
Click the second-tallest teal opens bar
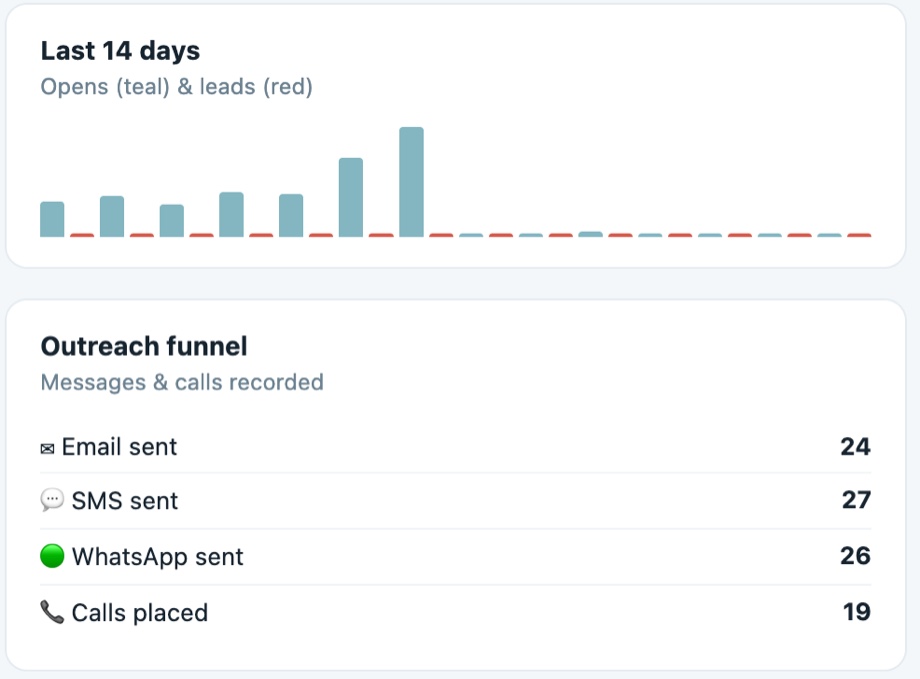(351, 197)
